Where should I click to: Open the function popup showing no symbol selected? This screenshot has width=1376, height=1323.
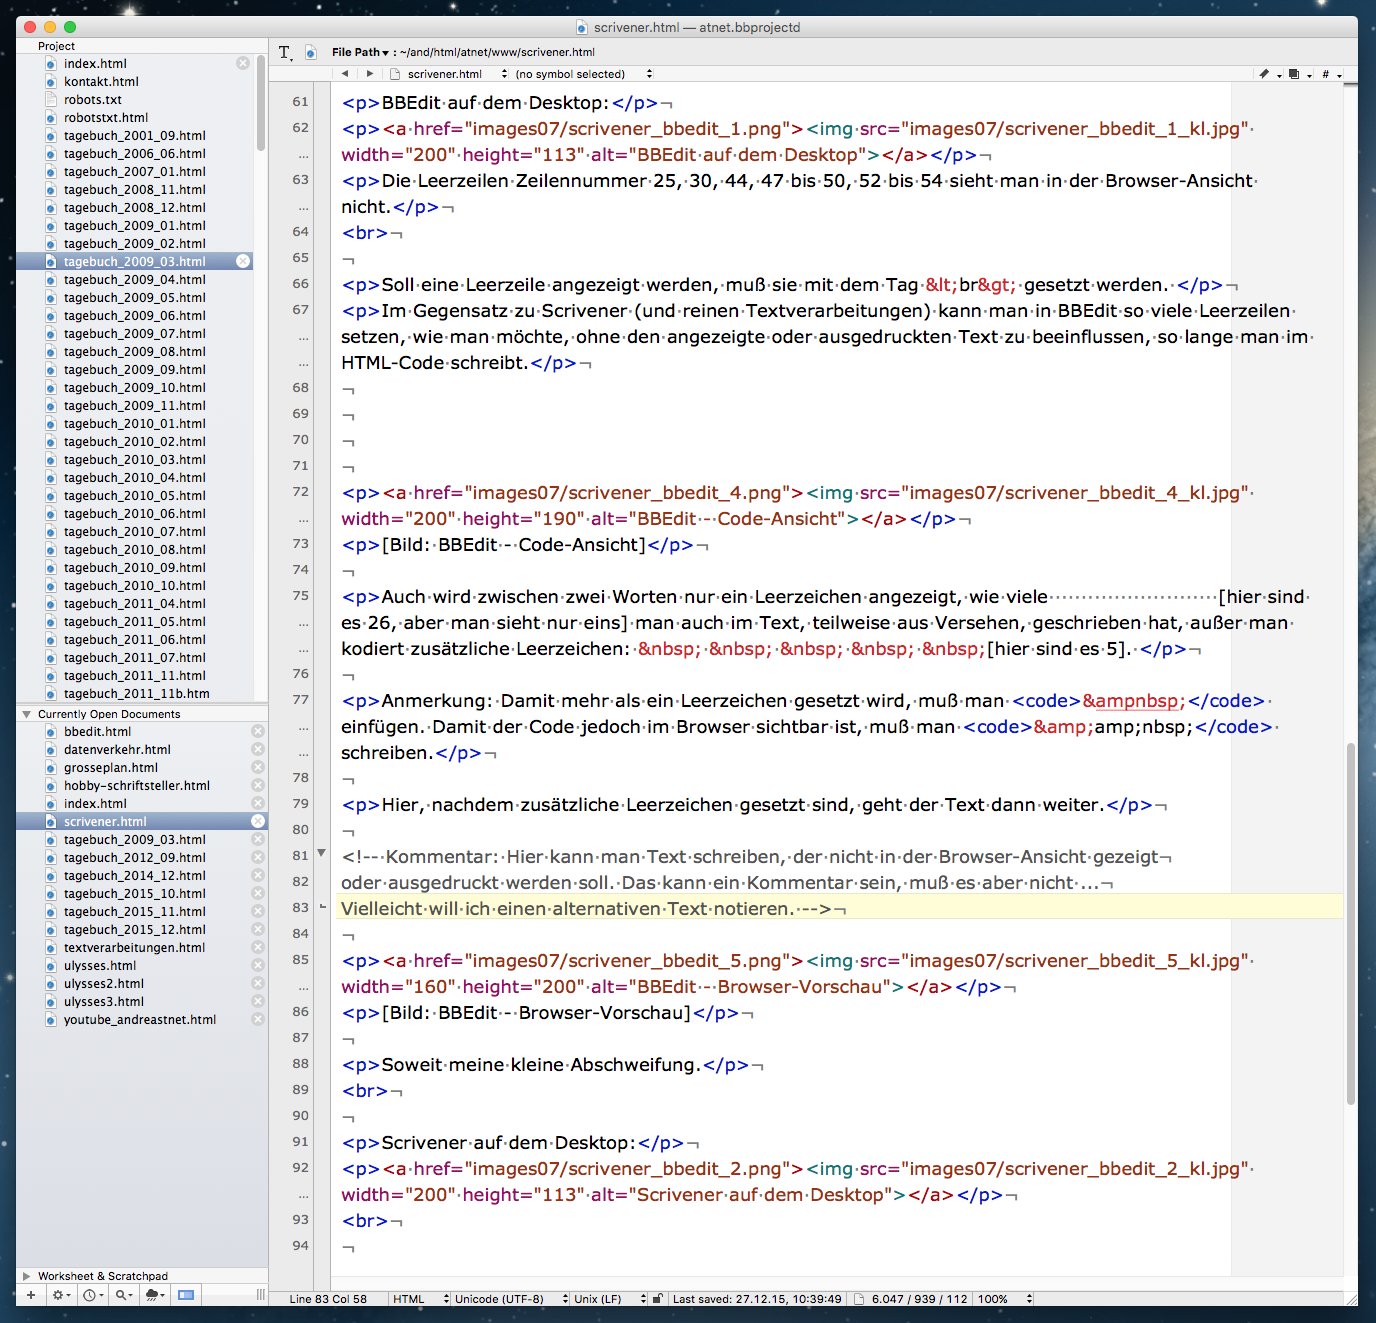click(584, 74)
